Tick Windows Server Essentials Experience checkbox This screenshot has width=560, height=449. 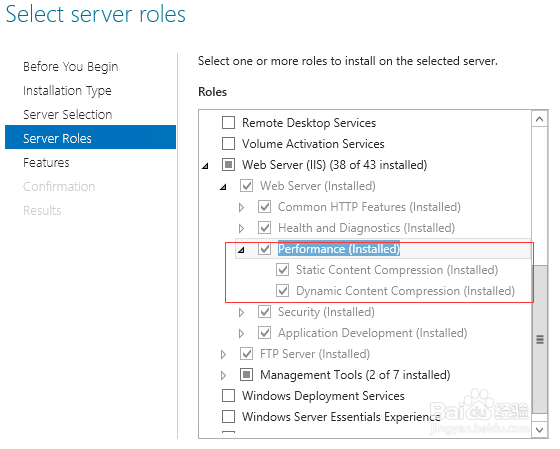[228, 416]
